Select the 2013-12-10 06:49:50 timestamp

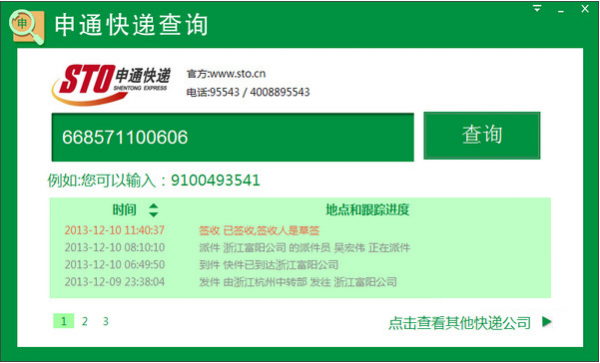(114, 265)
